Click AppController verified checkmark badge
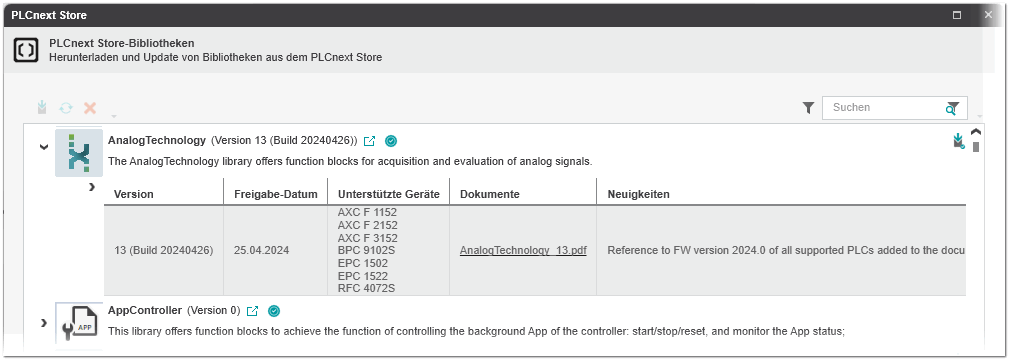This screenshot has width=1009, height=360. (x=274, y=311)
